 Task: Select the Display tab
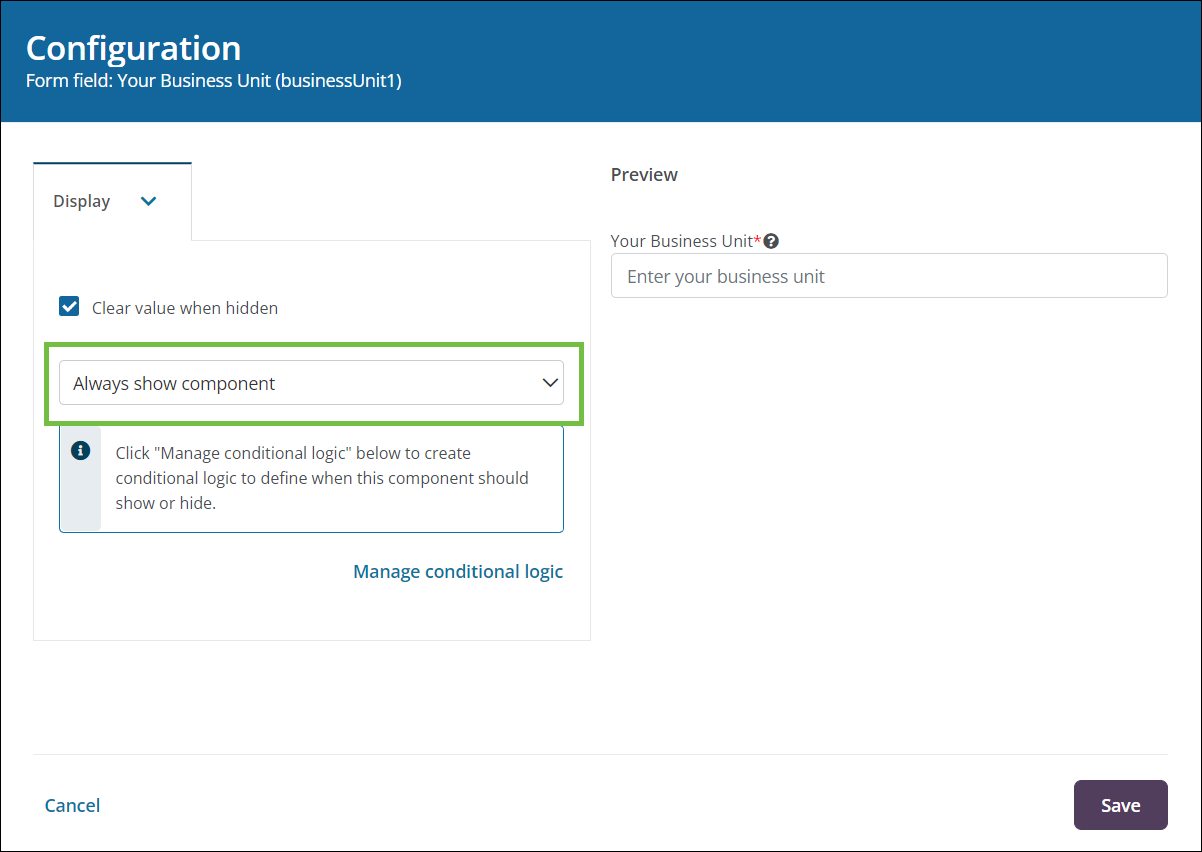(82, 201)
